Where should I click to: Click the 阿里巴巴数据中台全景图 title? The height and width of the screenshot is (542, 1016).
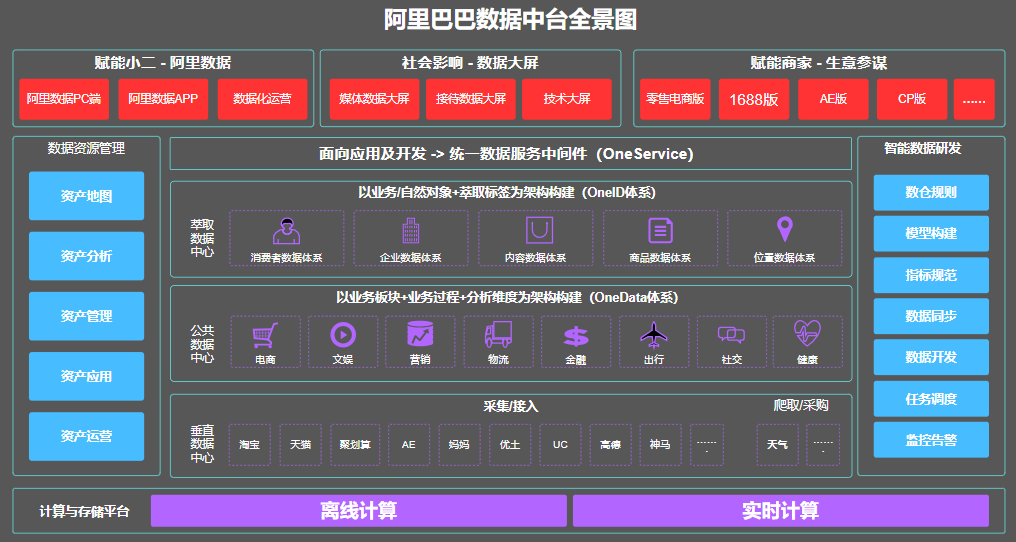[x=511, y=19]
